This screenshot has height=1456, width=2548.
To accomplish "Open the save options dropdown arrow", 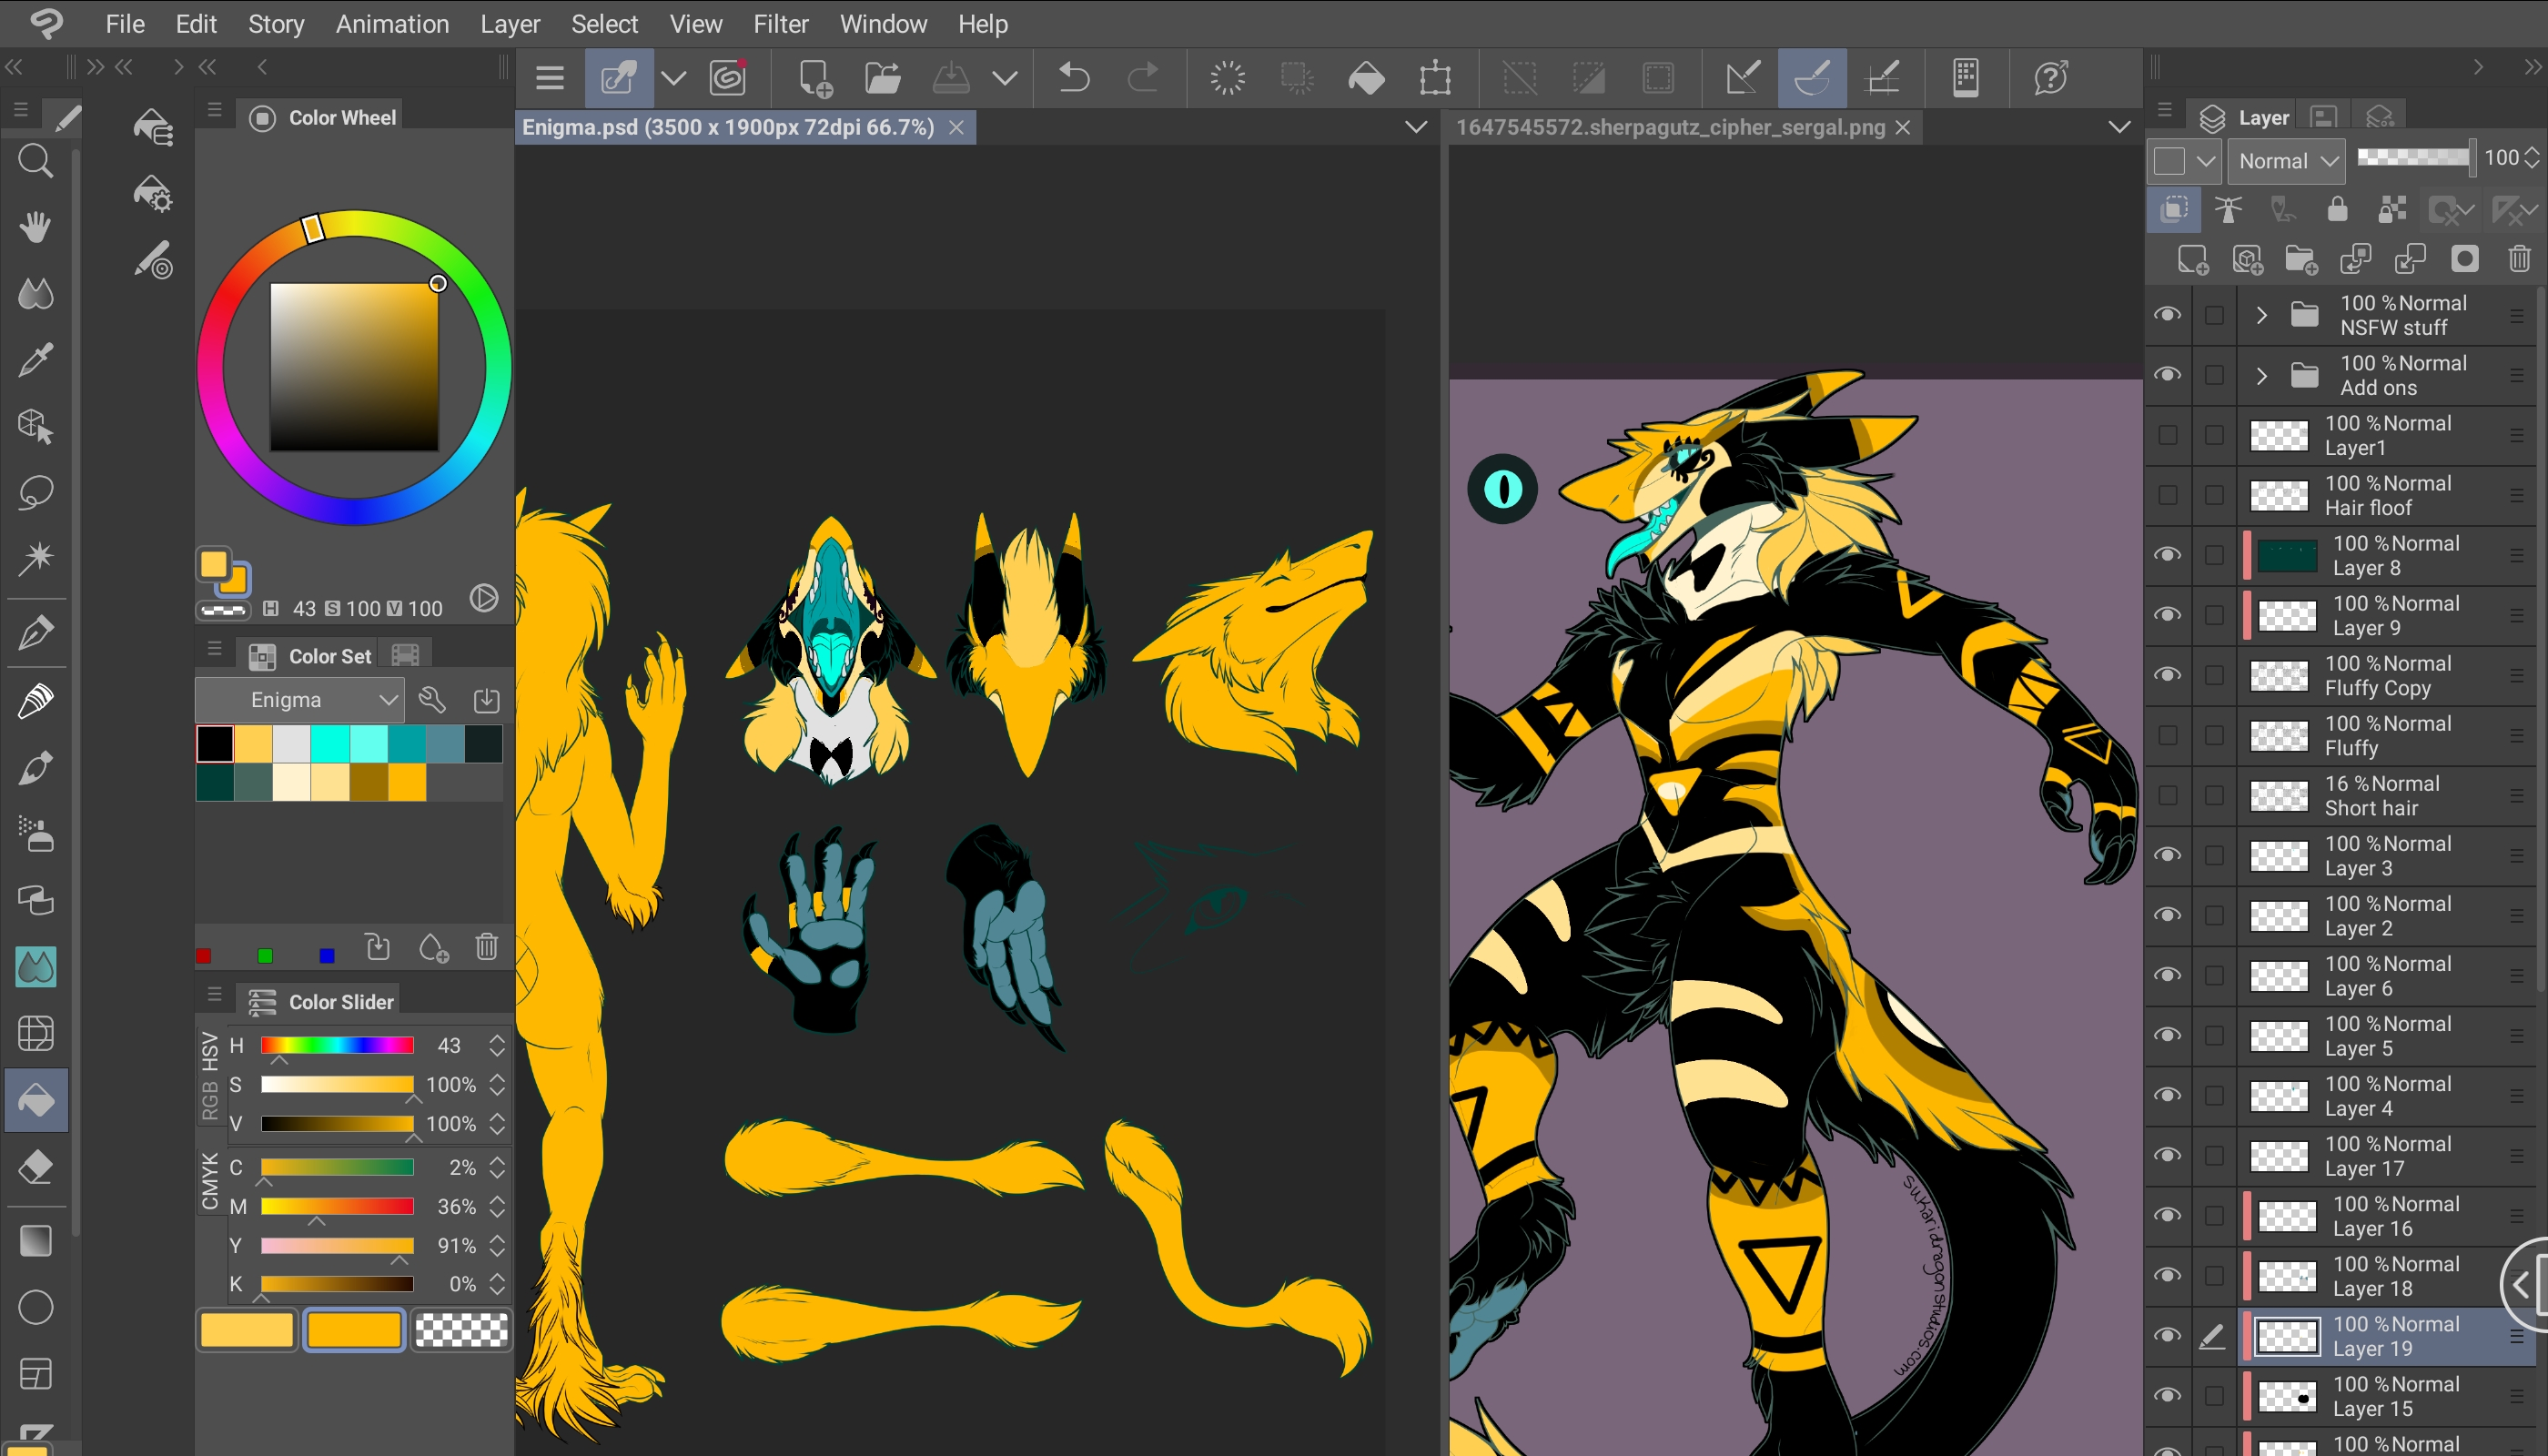I will coord(1005,78).
